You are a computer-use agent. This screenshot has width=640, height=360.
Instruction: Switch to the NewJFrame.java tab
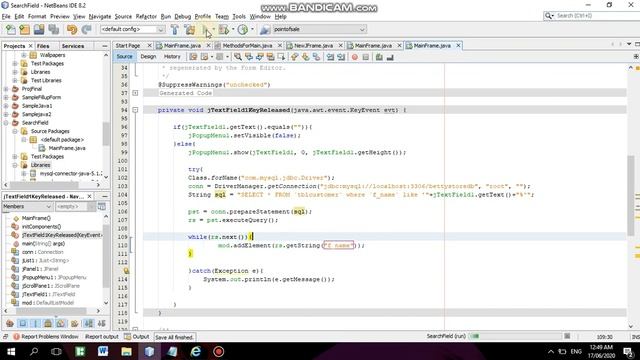pyautogui.click(x=313, y=46)
